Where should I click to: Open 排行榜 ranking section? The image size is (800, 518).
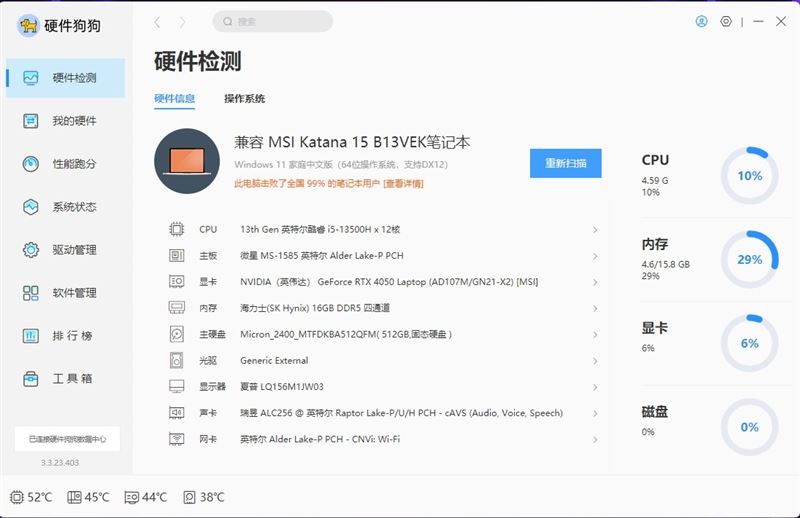click(x=65, y=336)
